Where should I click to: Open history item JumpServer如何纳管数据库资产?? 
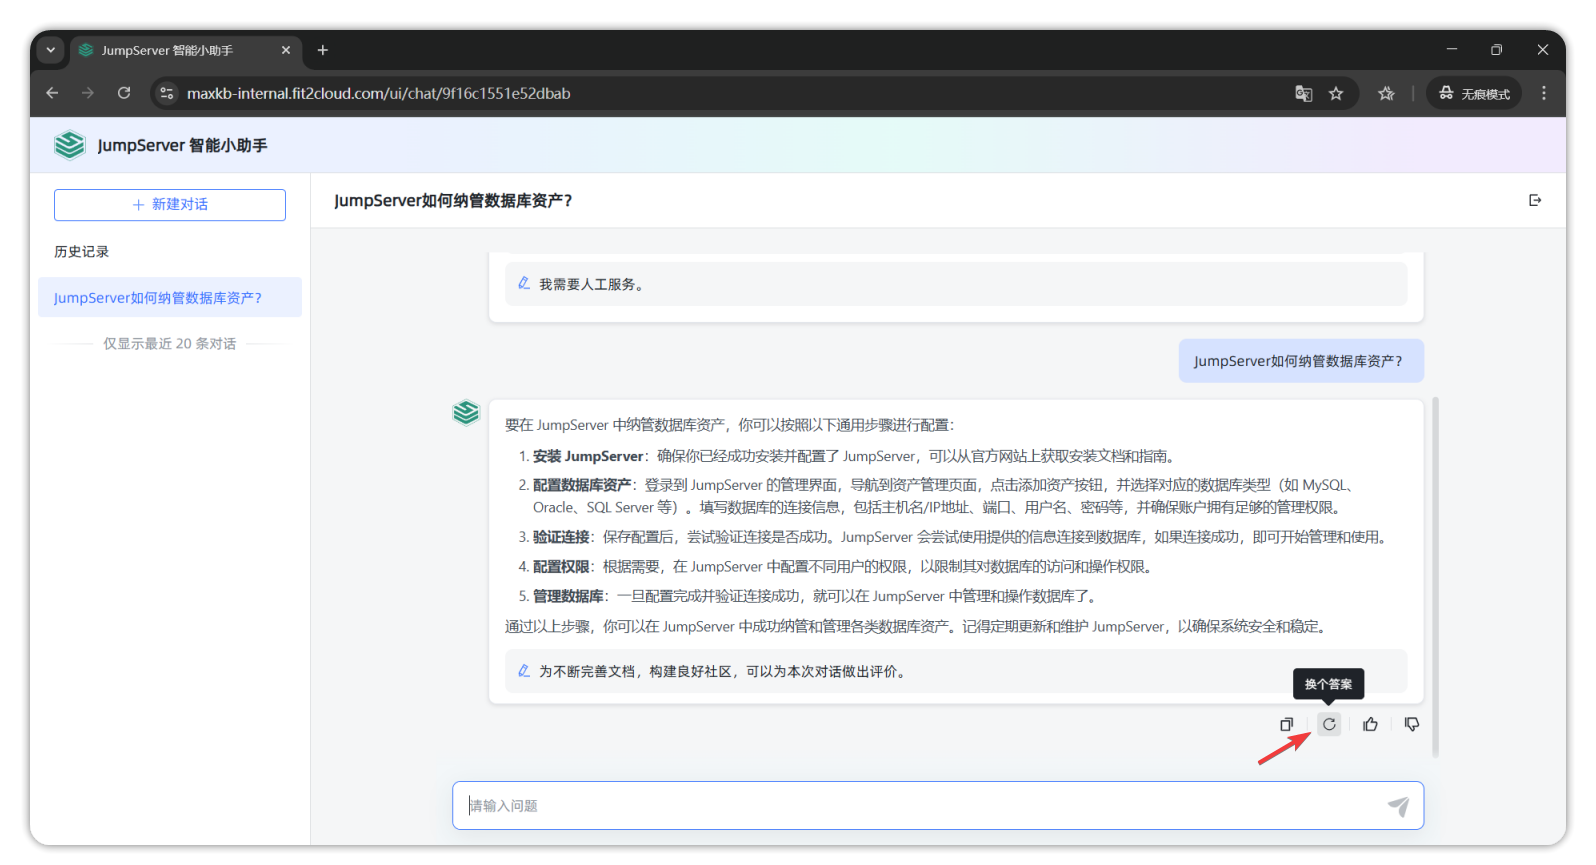coord(170,297)
